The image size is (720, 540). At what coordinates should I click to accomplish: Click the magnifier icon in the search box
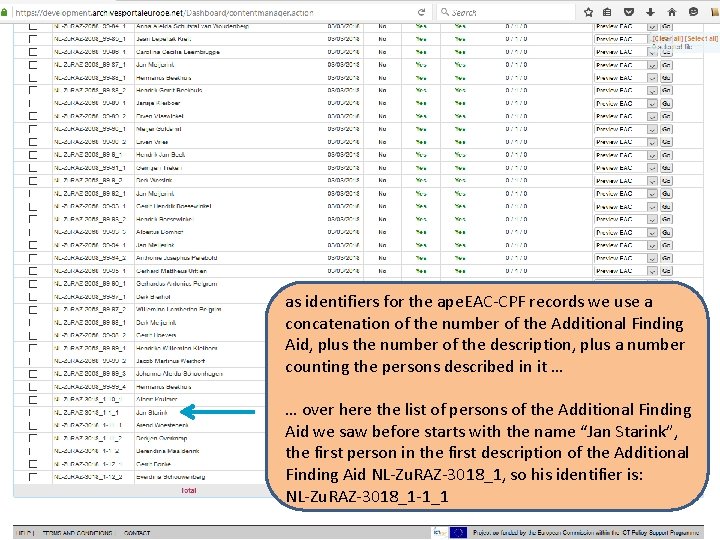tap(444, 12)
